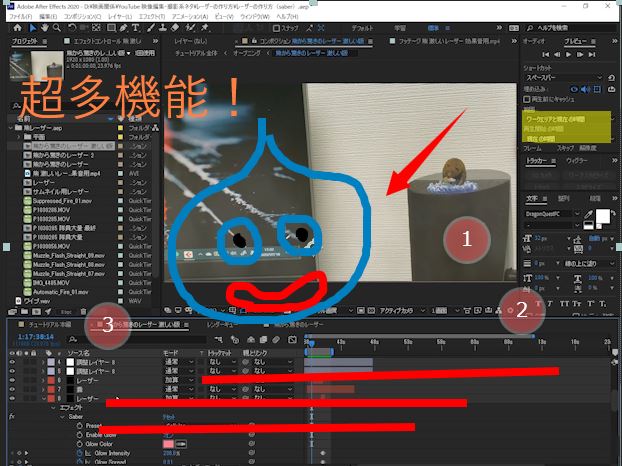
Task: Switch to the Tracker panel tab
Action: click(536, 161)
